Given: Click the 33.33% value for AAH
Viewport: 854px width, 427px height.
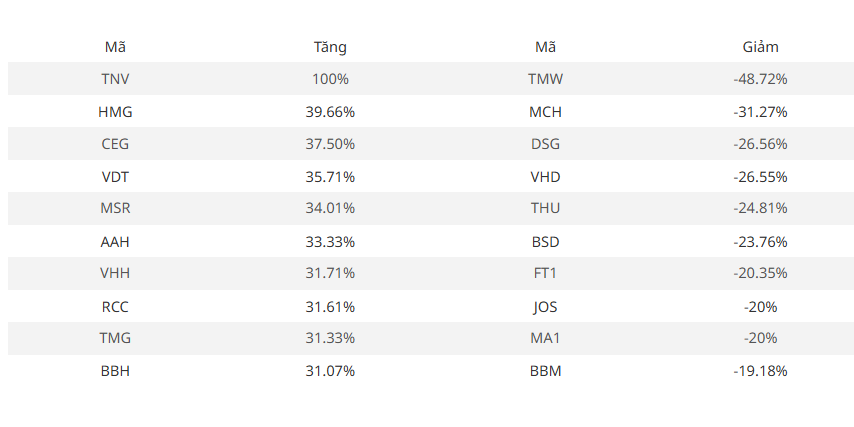Looking at the screenshot, I should tap(330, 241).
